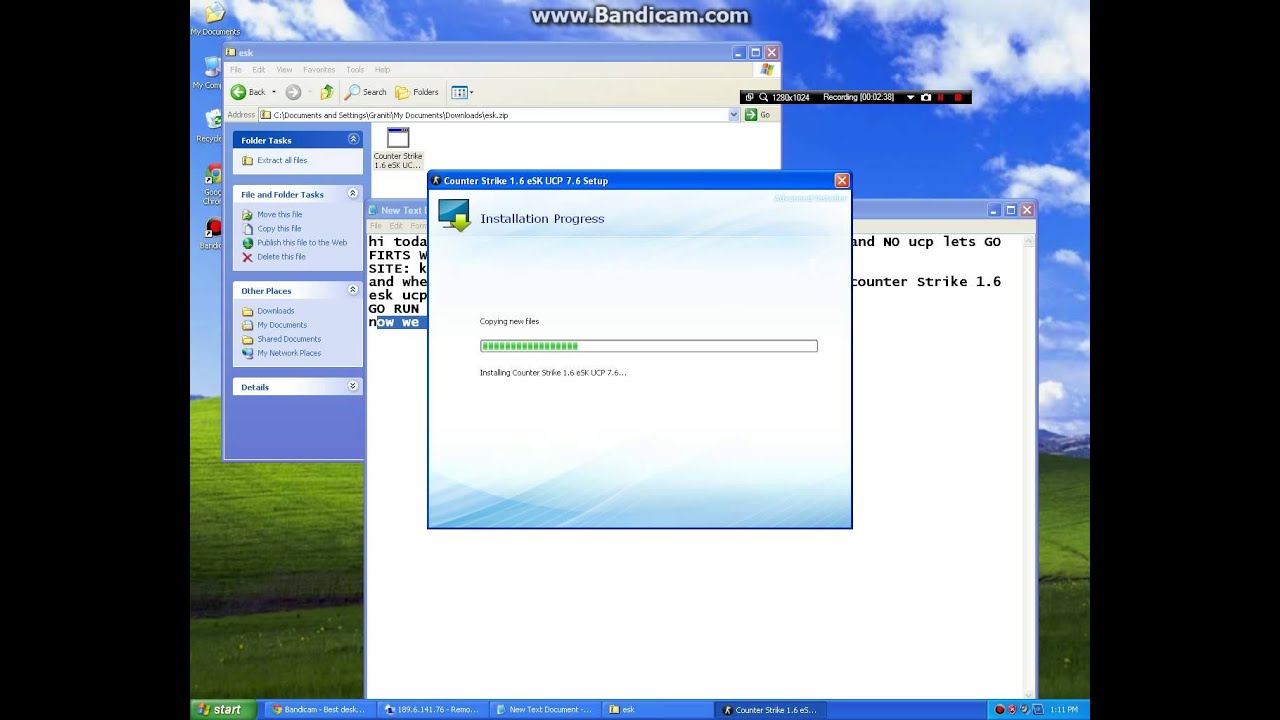Switch to Bandicam Chrome taskbar item
The height and width of the screenshot is (720, 1280).
coord(319,709)
